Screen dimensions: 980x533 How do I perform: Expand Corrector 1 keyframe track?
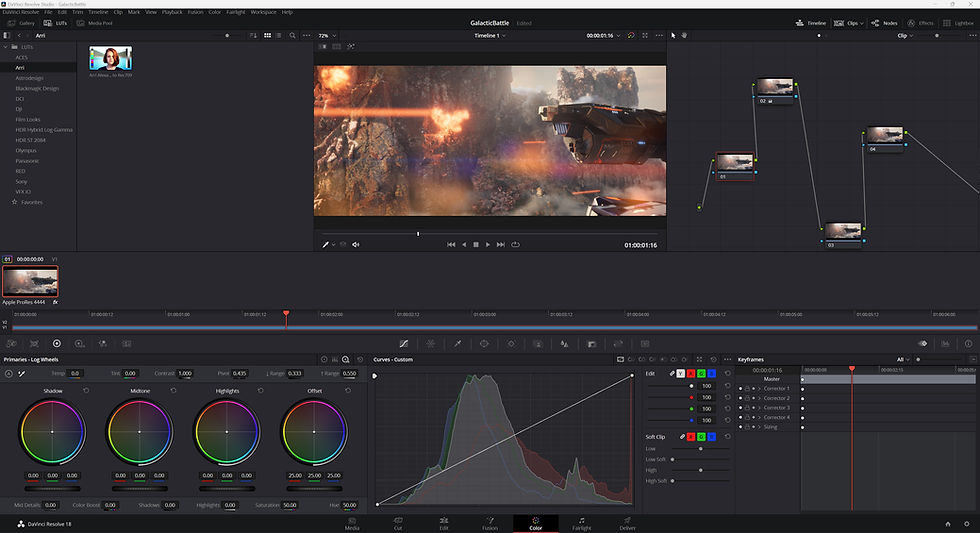click(759, 389)
